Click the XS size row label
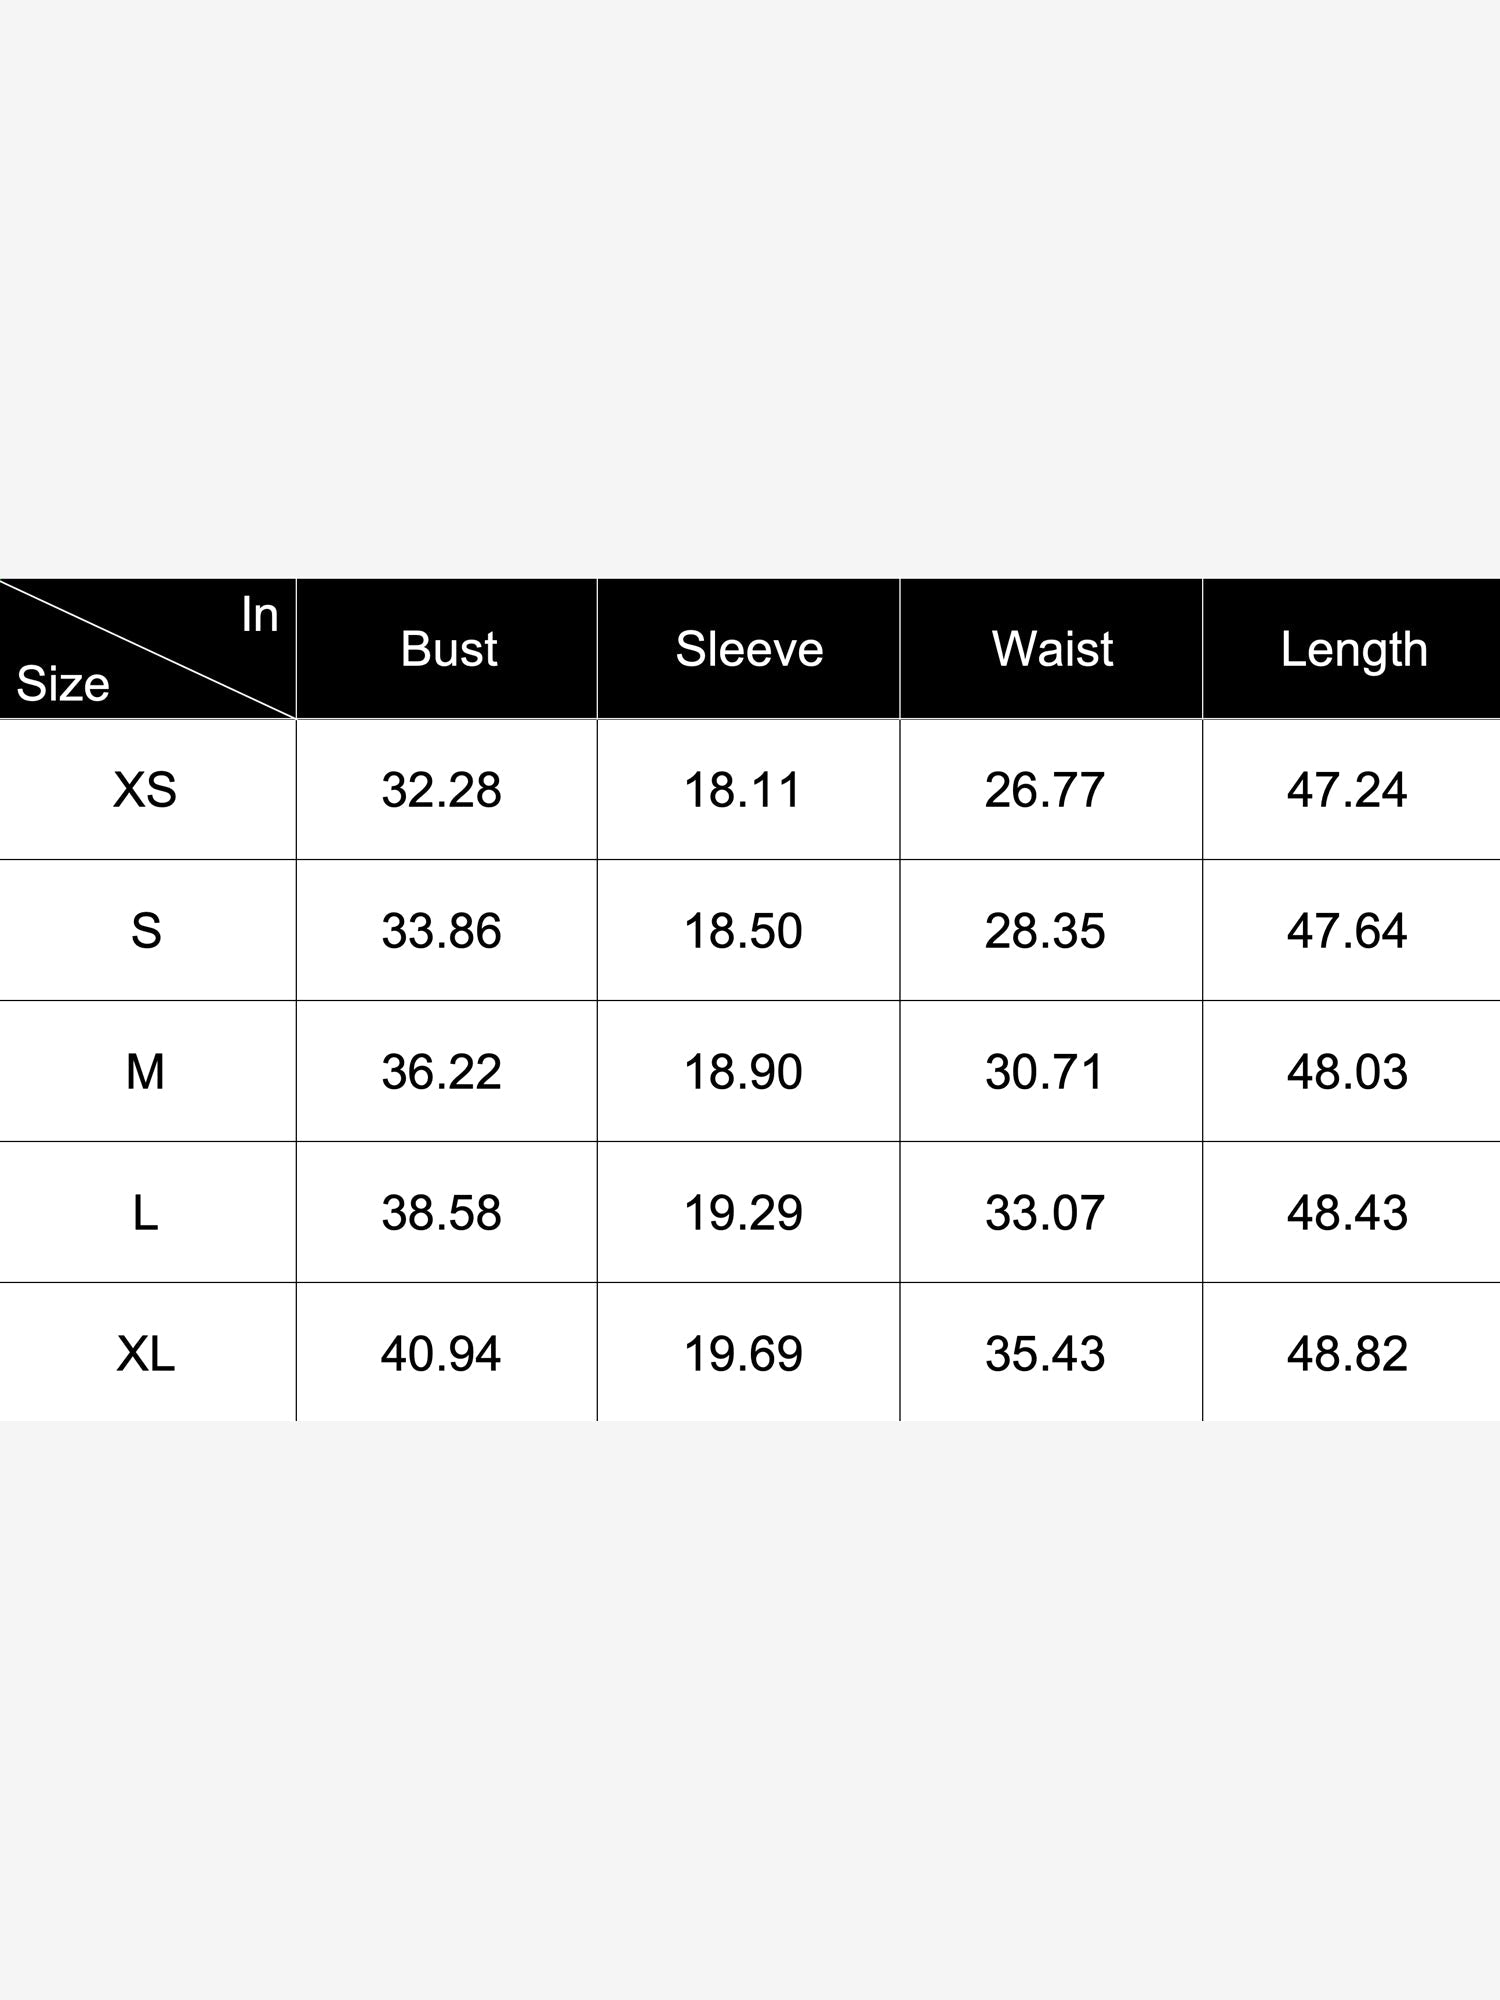The height and width of the screenshot is (2000, 1500). pos(145,790)
